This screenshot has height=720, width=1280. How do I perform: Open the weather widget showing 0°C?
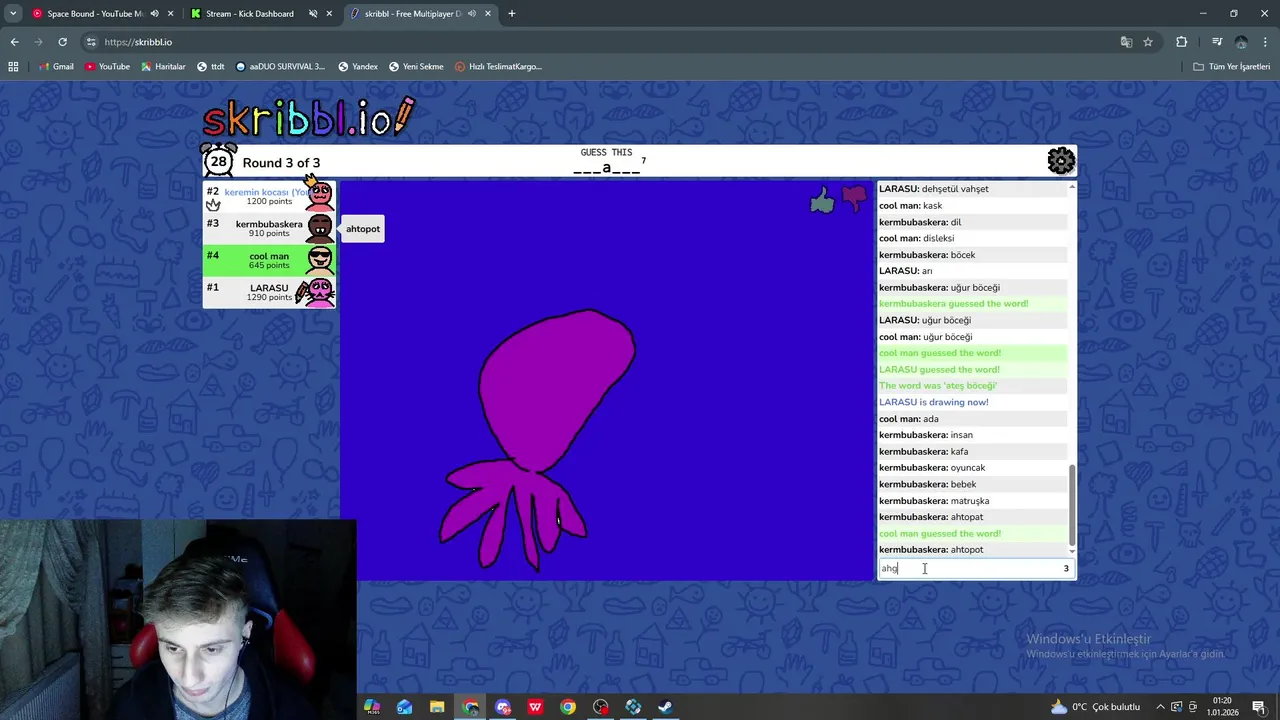[x=1096, y=707]
